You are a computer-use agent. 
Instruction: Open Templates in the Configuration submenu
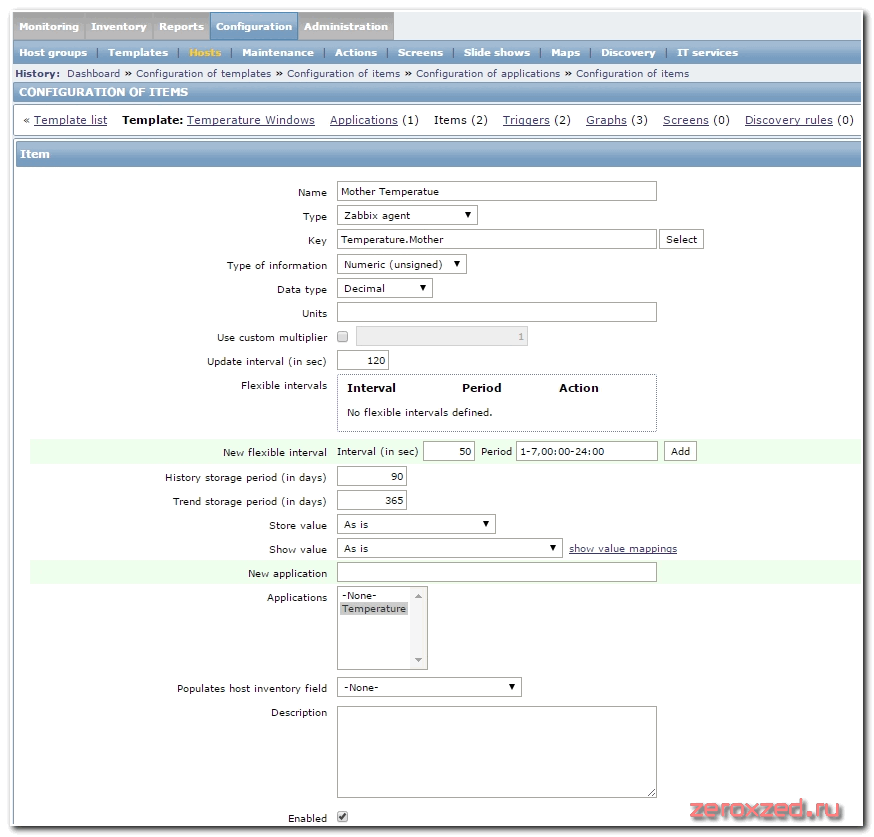138,53
